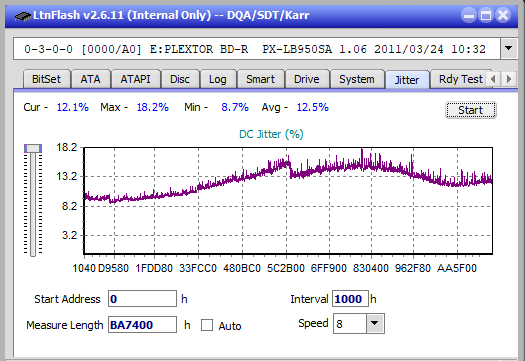This screenshot has height=361, width=525.
Task: Go to the System tab
Action: [x=357, y=79]
